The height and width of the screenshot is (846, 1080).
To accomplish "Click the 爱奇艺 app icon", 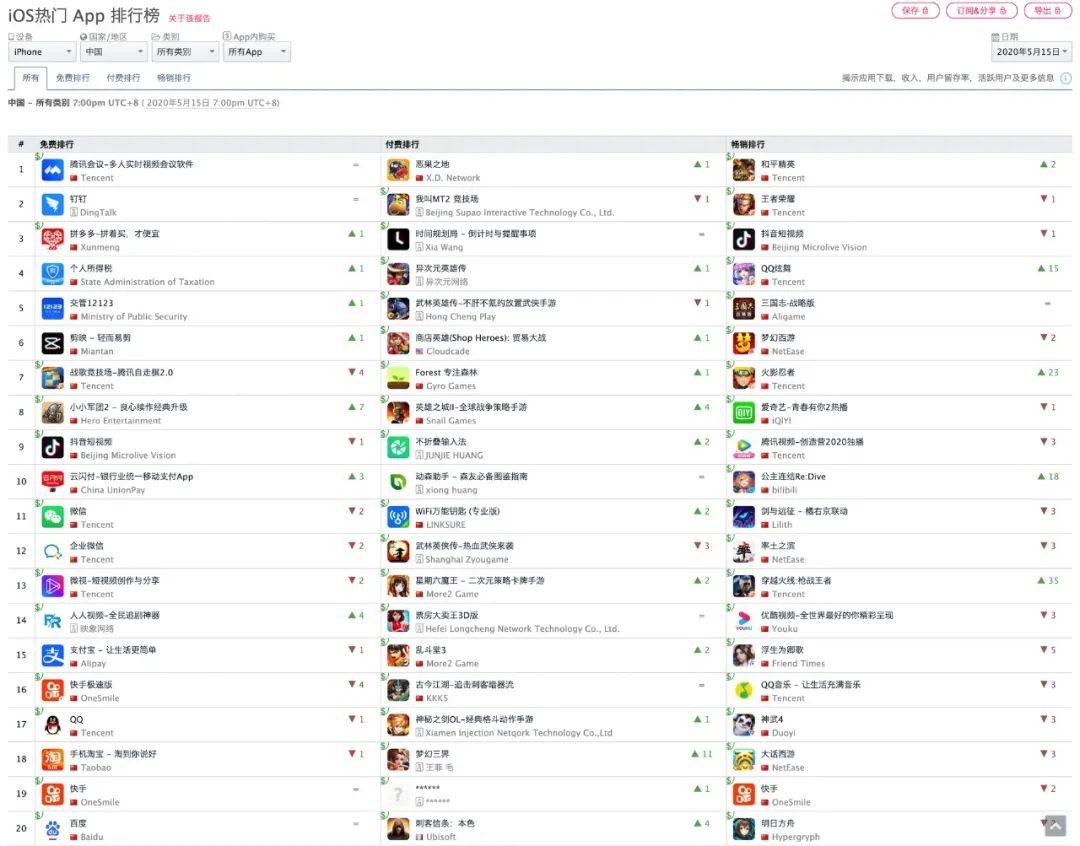I will coord(744,413).
